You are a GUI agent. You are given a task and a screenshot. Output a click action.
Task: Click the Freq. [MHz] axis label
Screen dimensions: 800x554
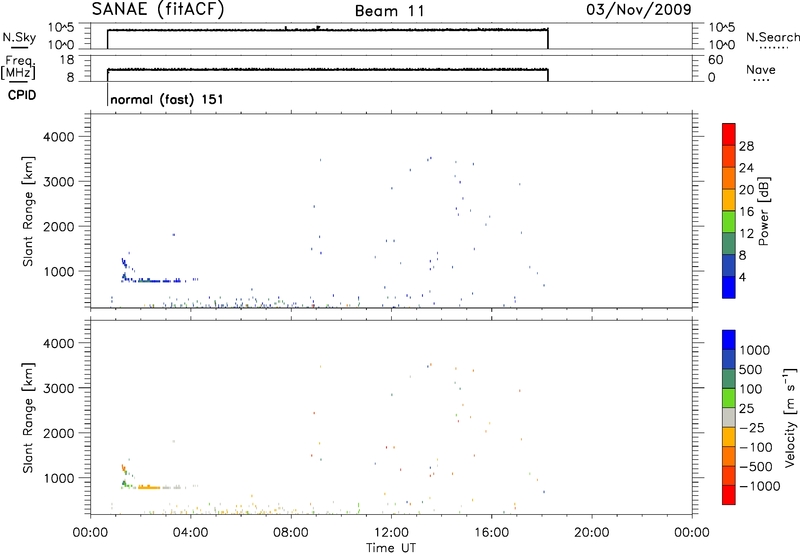pos(20,67)
